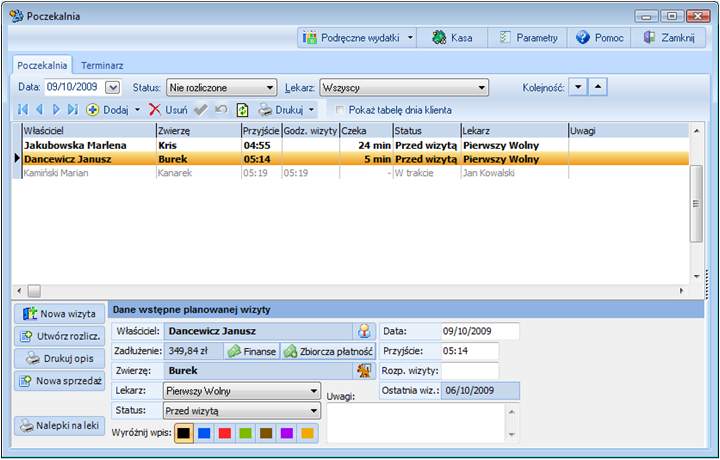Enable Pokaż tabelę dnia klienta checkbox
720x460 pixels.
(x=340, y=110)
